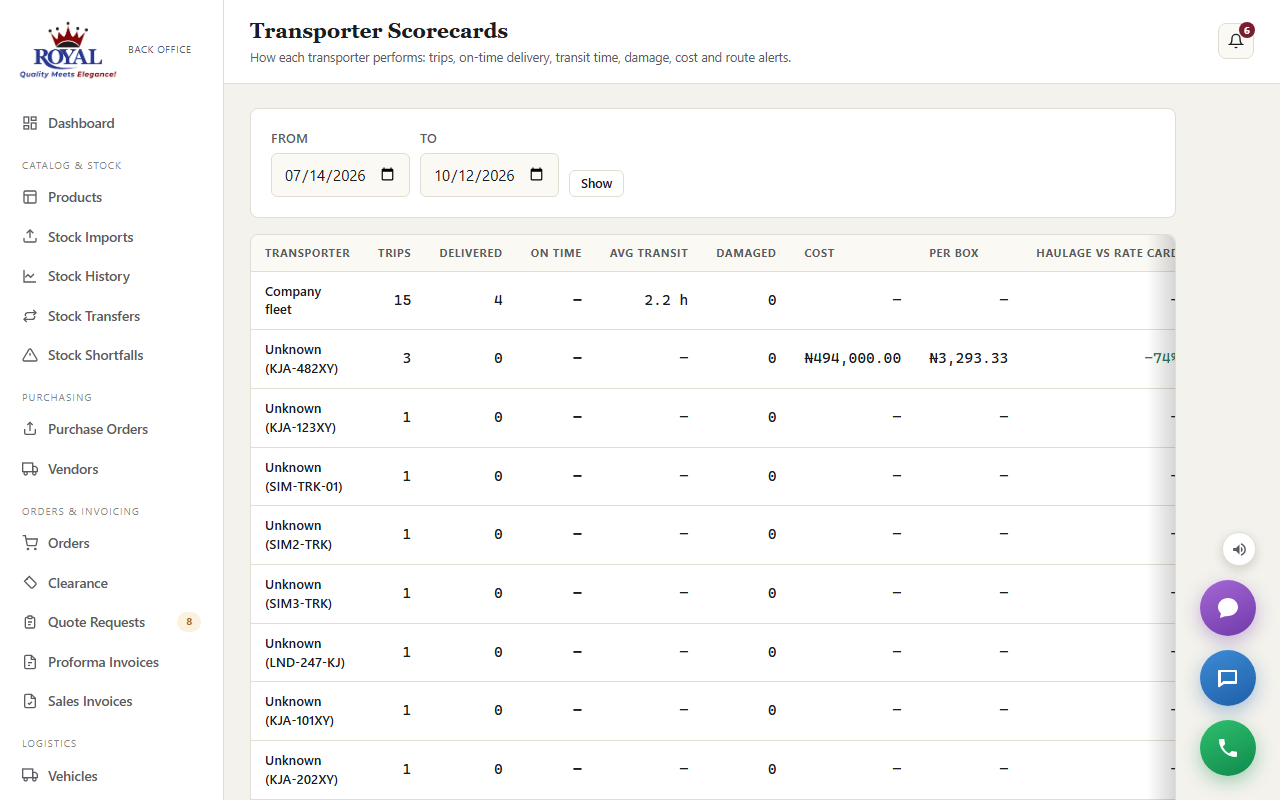1280x800 pixels.
Task: Open the purple chat bubble button
Action: [x=1228, y=608]
